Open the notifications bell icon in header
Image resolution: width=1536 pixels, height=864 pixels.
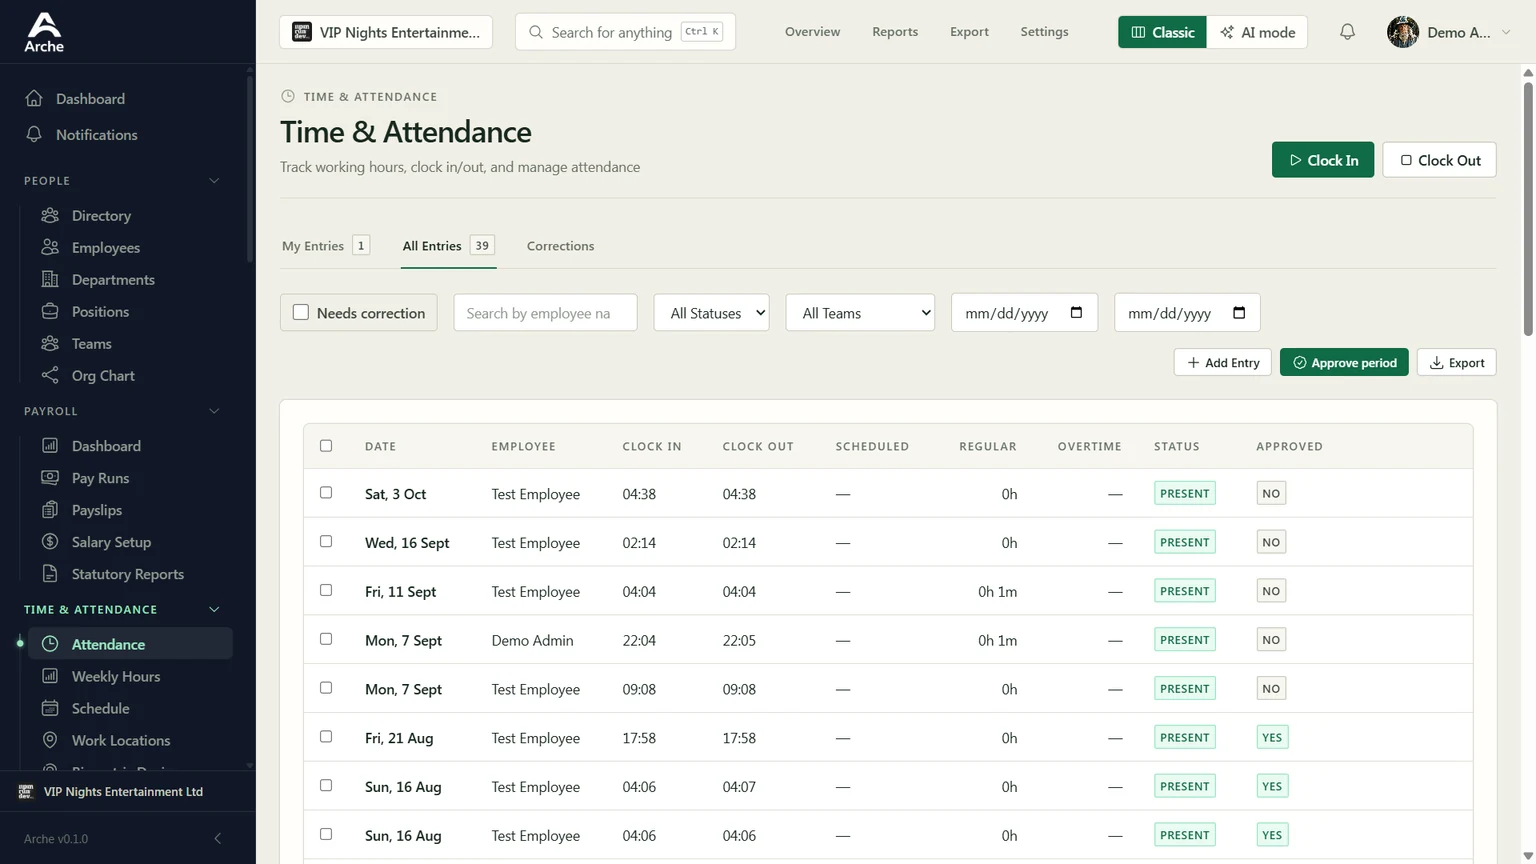[1347, 32]
